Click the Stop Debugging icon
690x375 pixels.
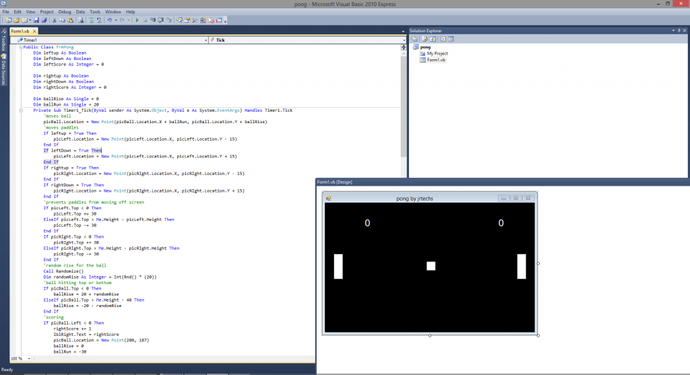(x=145, y=20)
